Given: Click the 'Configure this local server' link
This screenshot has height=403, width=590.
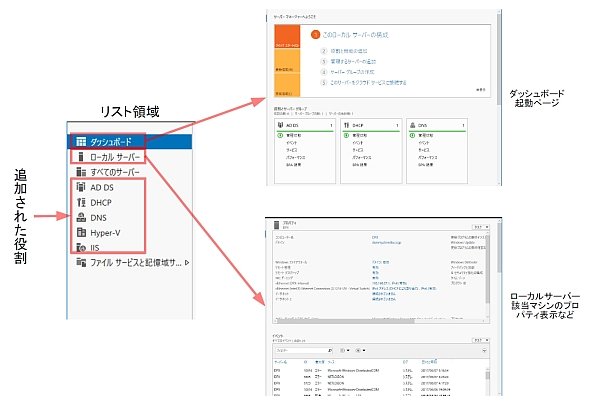Looking at the screenshot, I should [356, 35].
